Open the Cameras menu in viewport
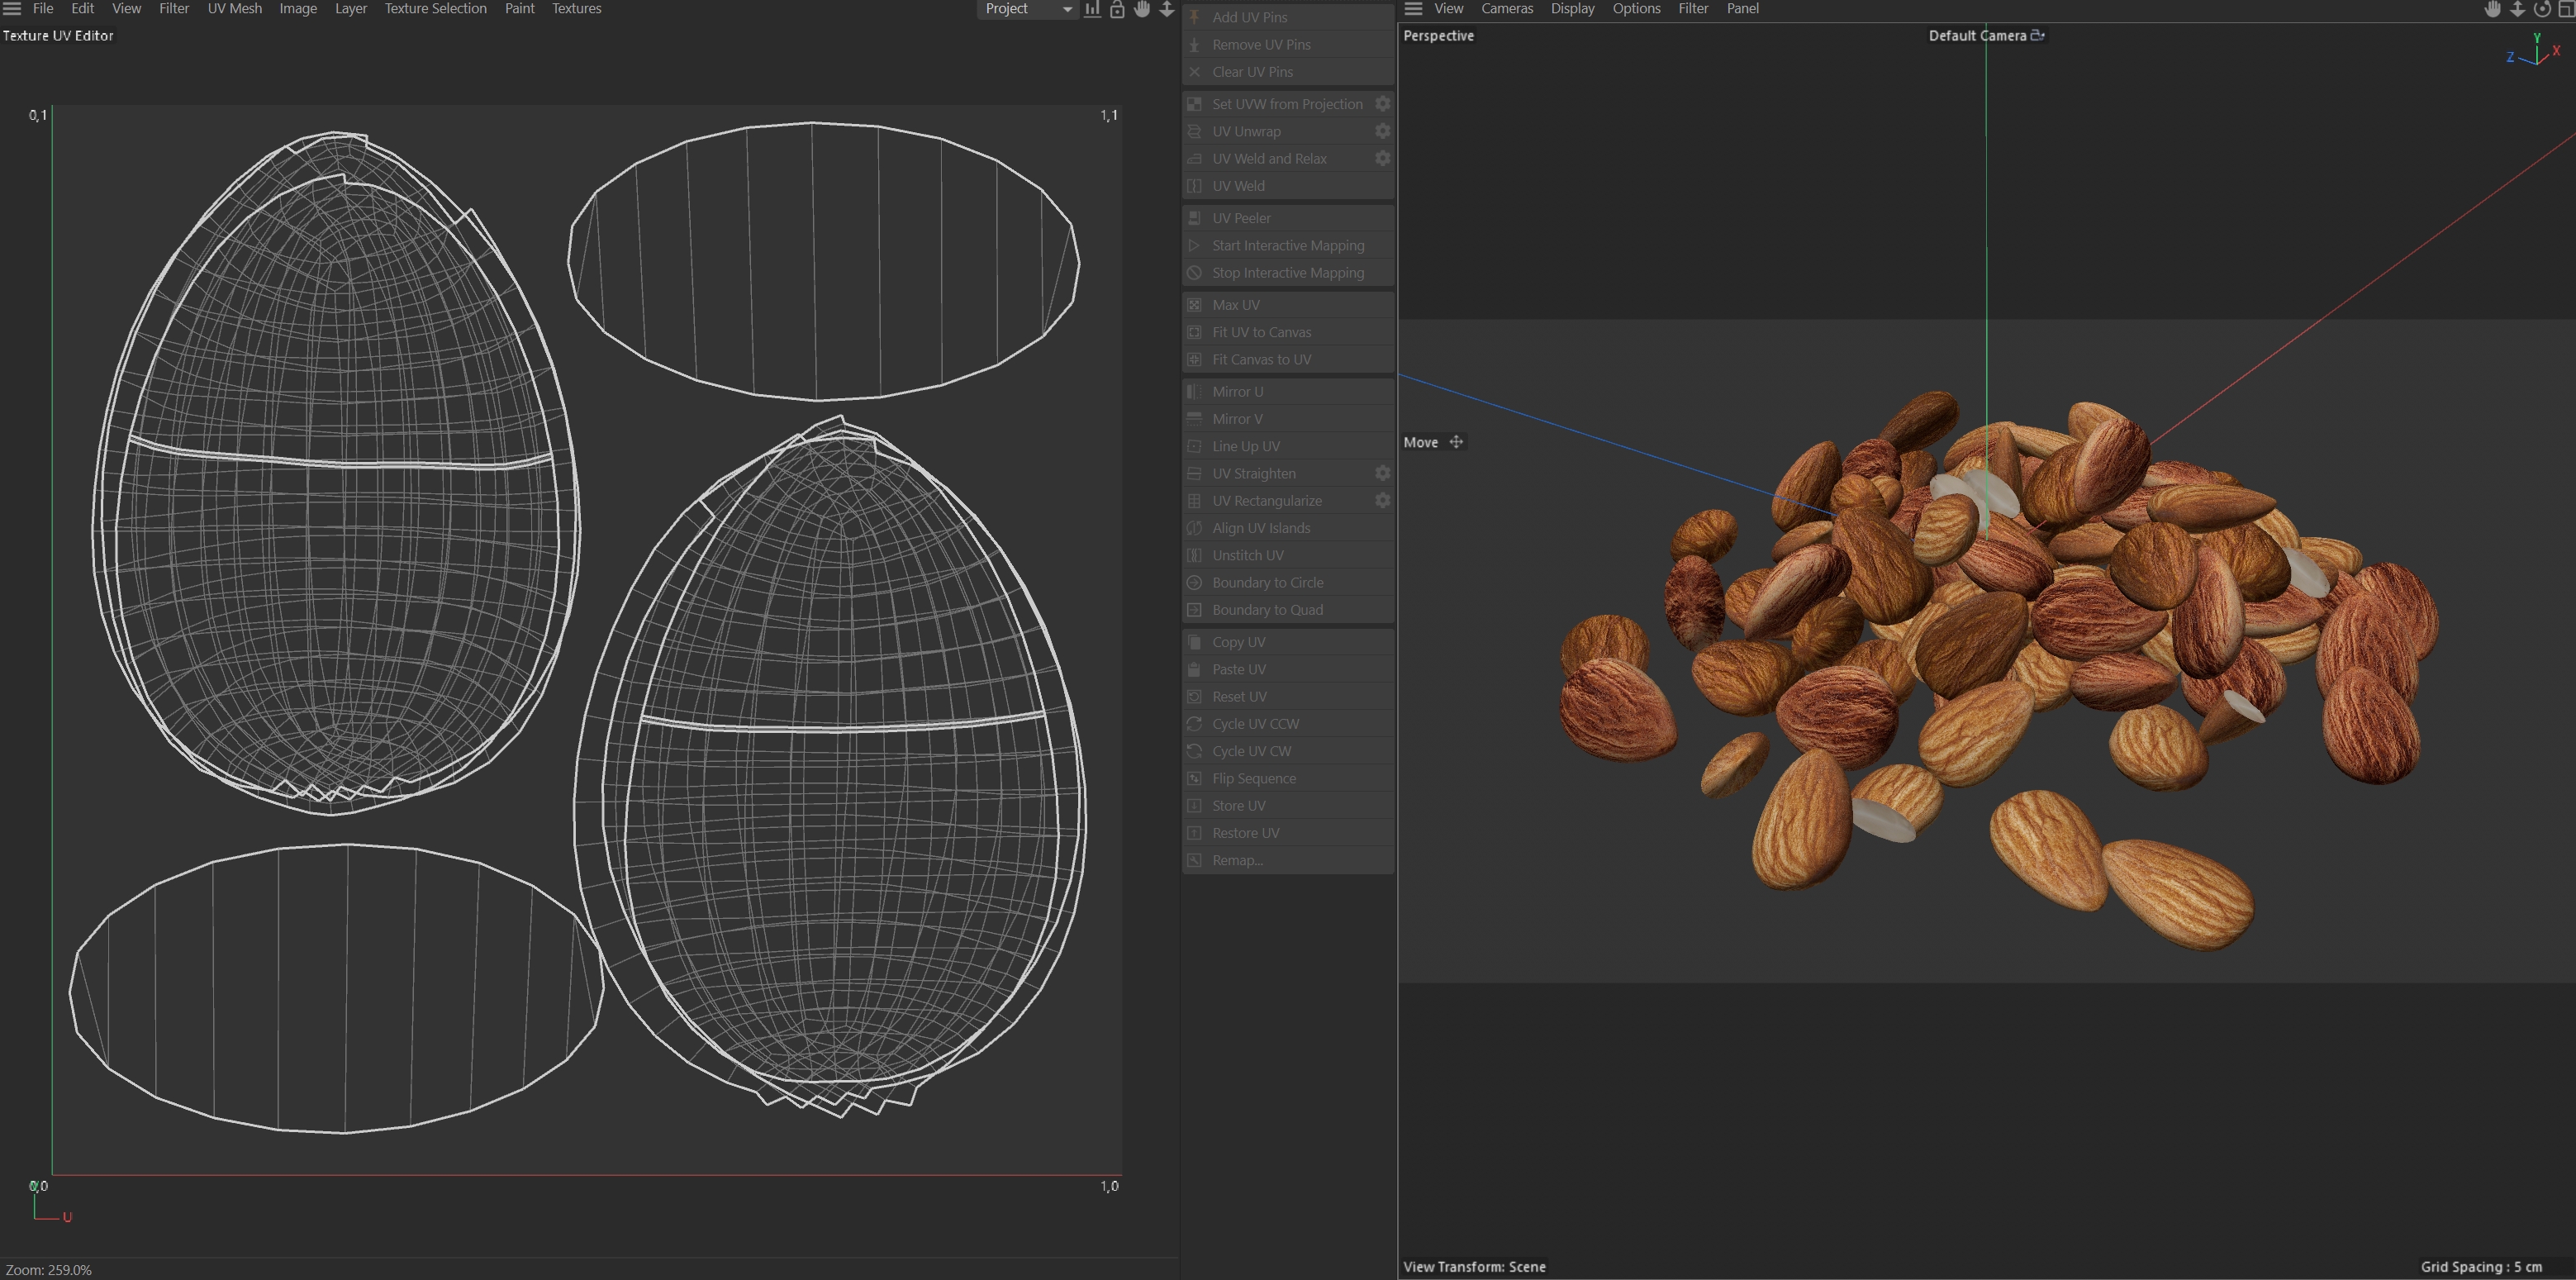 pos(1506,9)
